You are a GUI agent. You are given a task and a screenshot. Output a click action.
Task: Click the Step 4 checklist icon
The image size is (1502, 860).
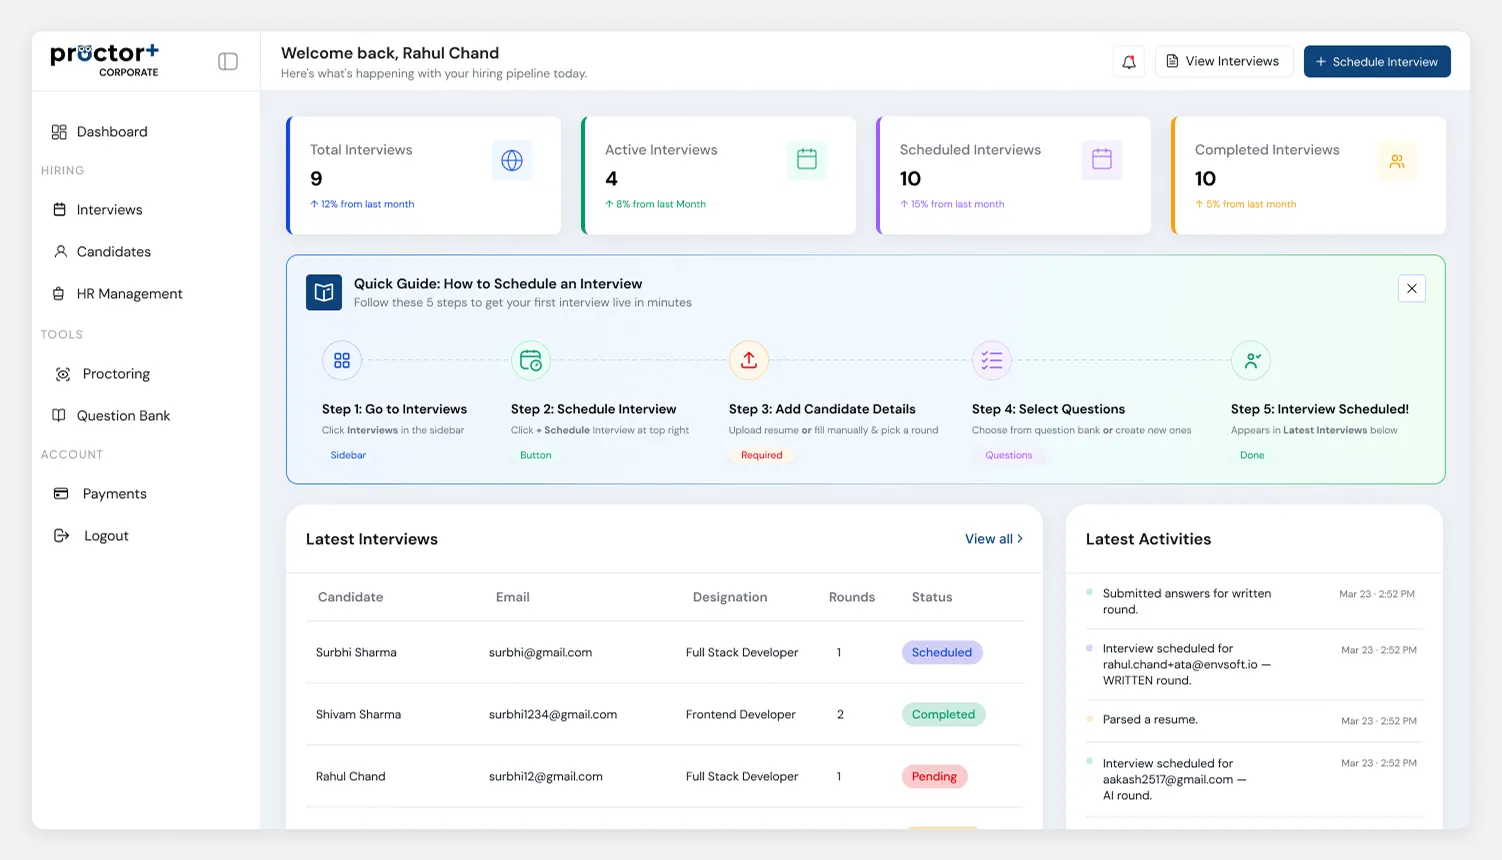992,361
